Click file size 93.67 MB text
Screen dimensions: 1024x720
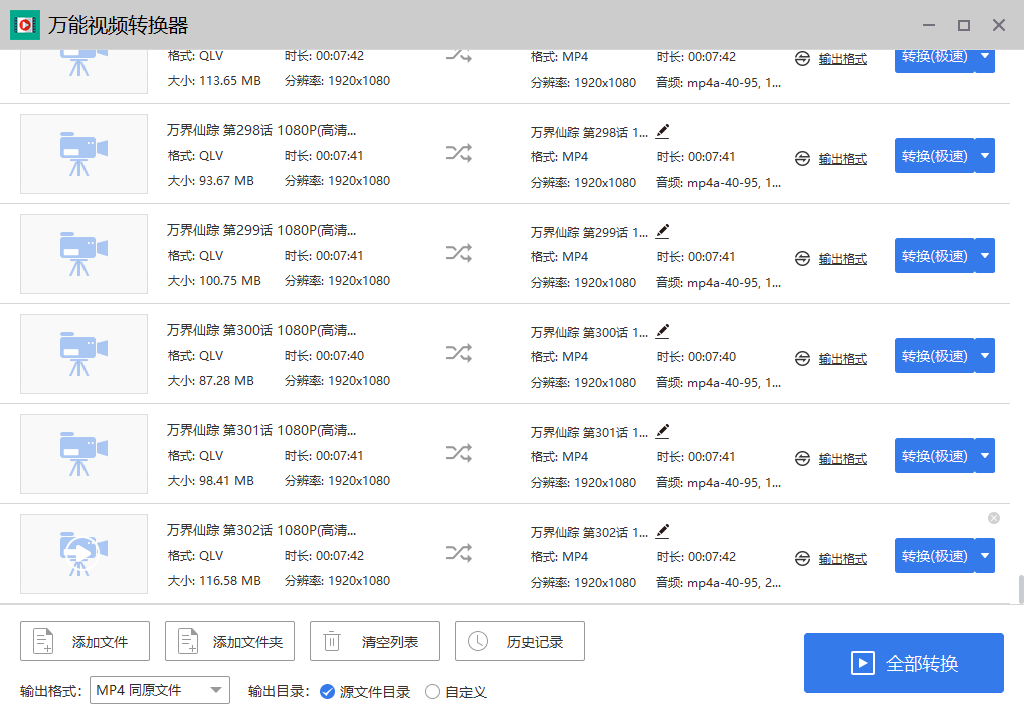(x=211, y=181)
